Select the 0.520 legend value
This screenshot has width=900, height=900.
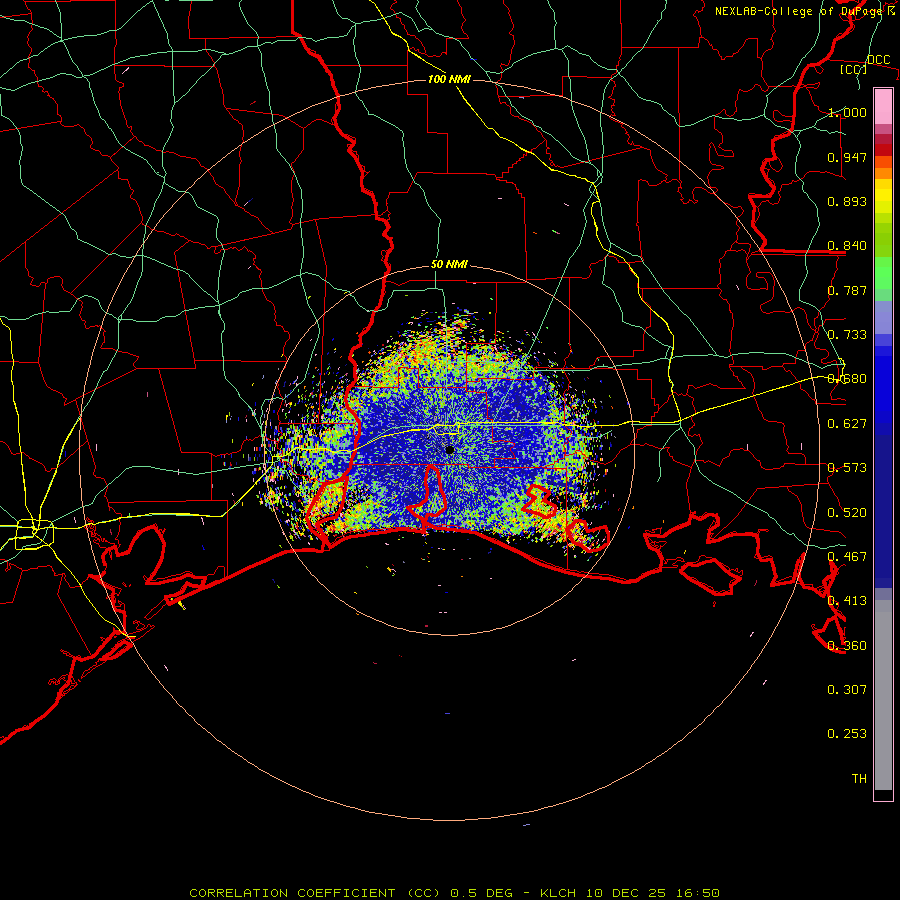847,513
